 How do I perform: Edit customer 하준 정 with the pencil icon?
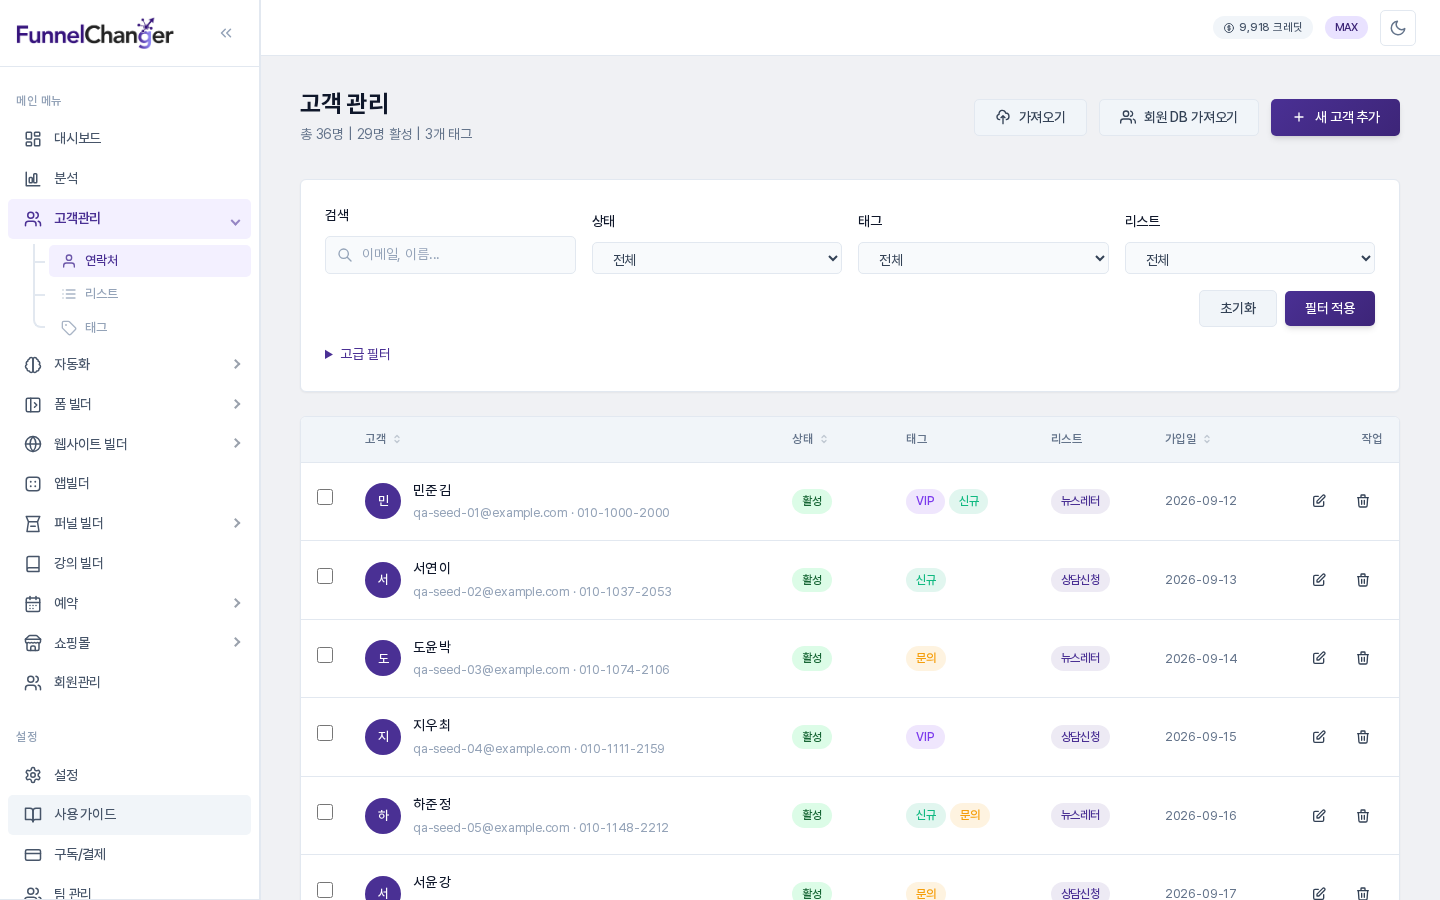1319,816
